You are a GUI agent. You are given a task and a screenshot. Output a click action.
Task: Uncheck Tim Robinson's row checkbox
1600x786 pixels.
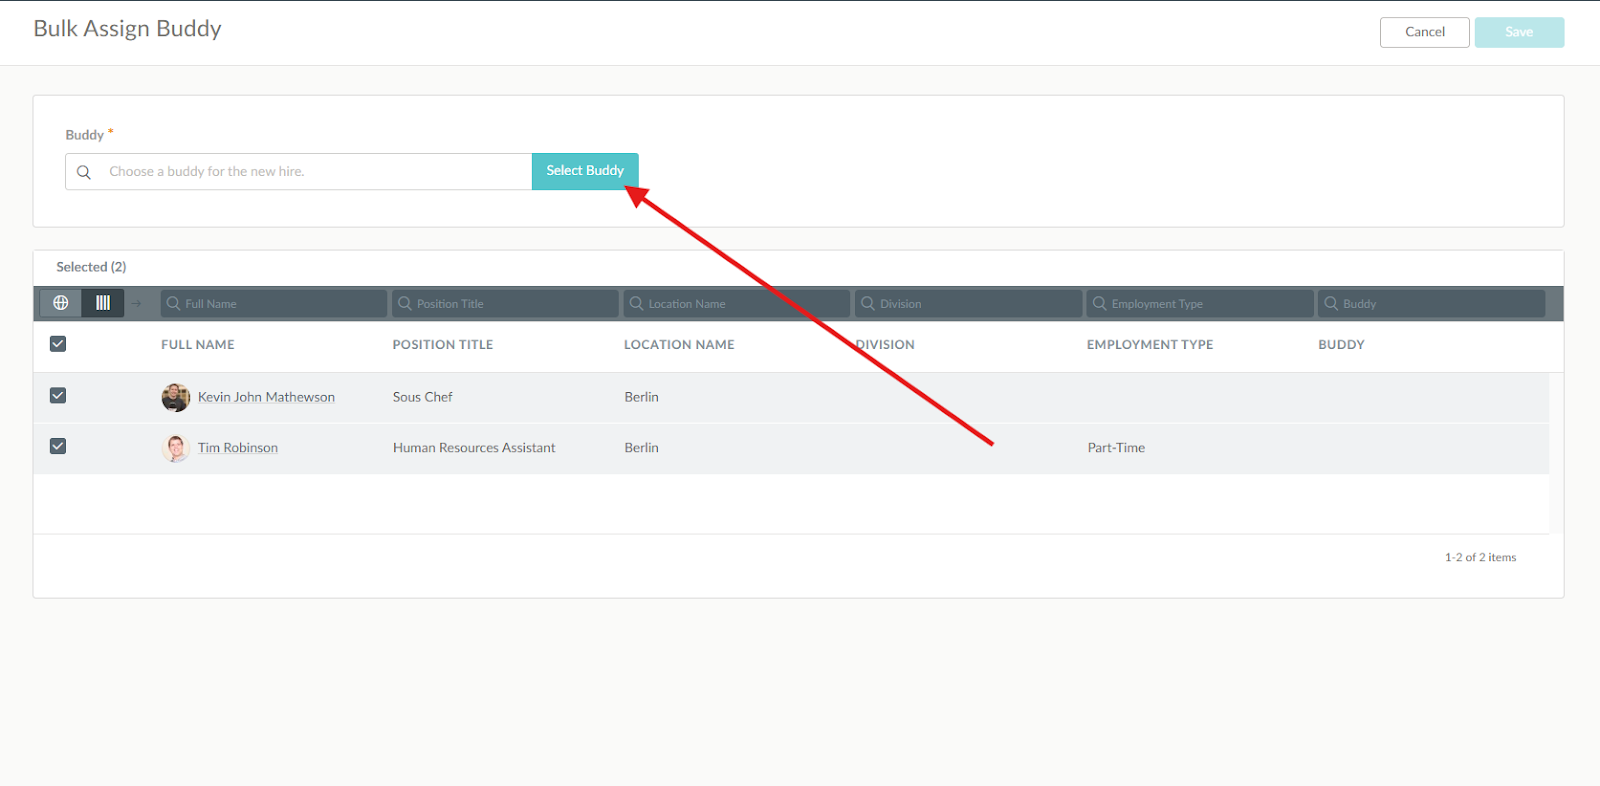point(58,446)
